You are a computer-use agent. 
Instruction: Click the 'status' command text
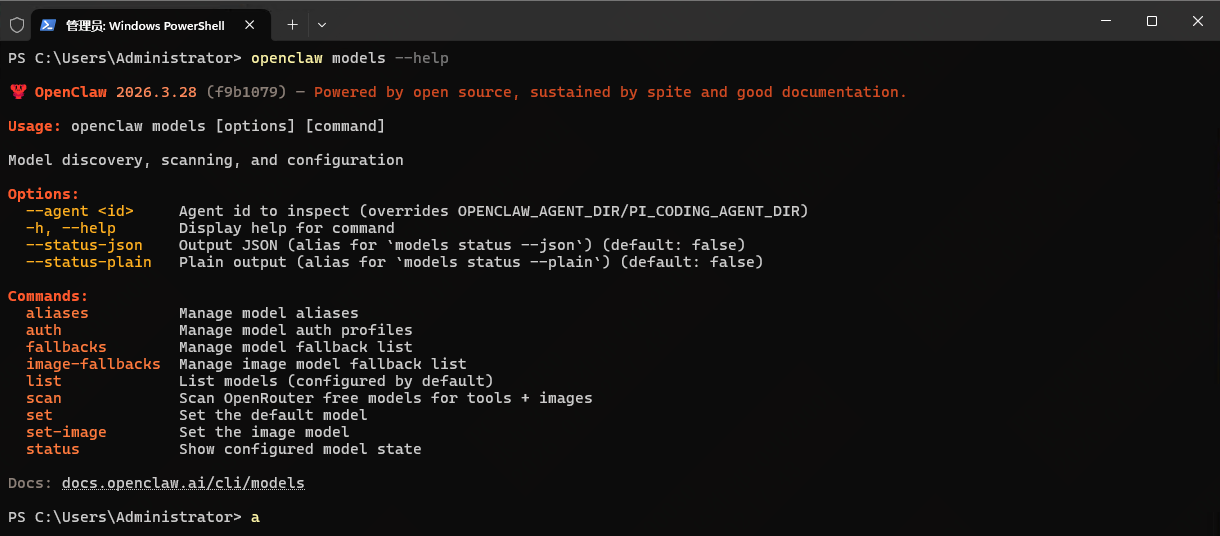coord(53,449)
